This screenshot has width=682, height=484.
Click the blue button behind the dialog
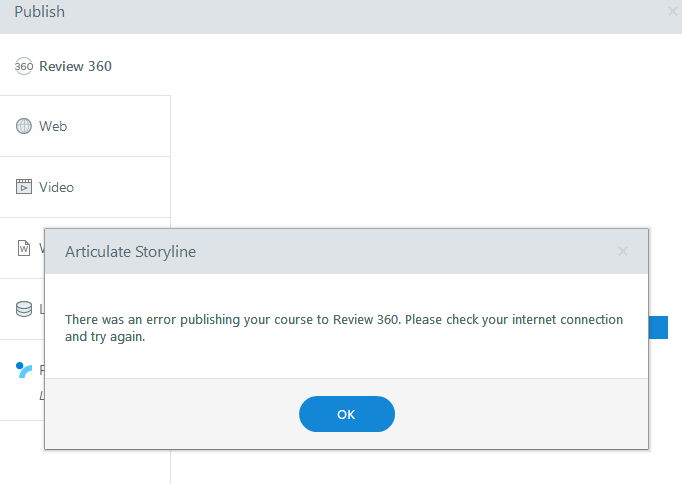(658, 327)
